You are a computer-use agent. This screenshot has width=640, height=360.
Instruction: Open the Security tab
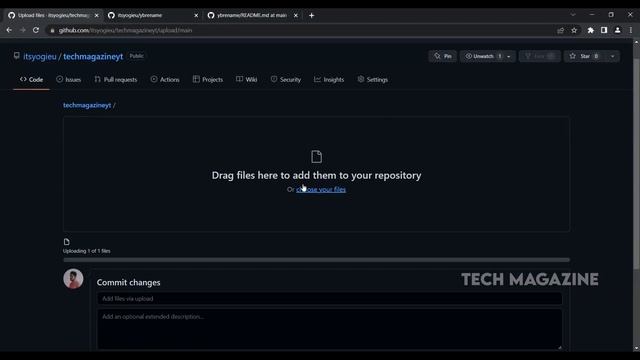[286, 80]
